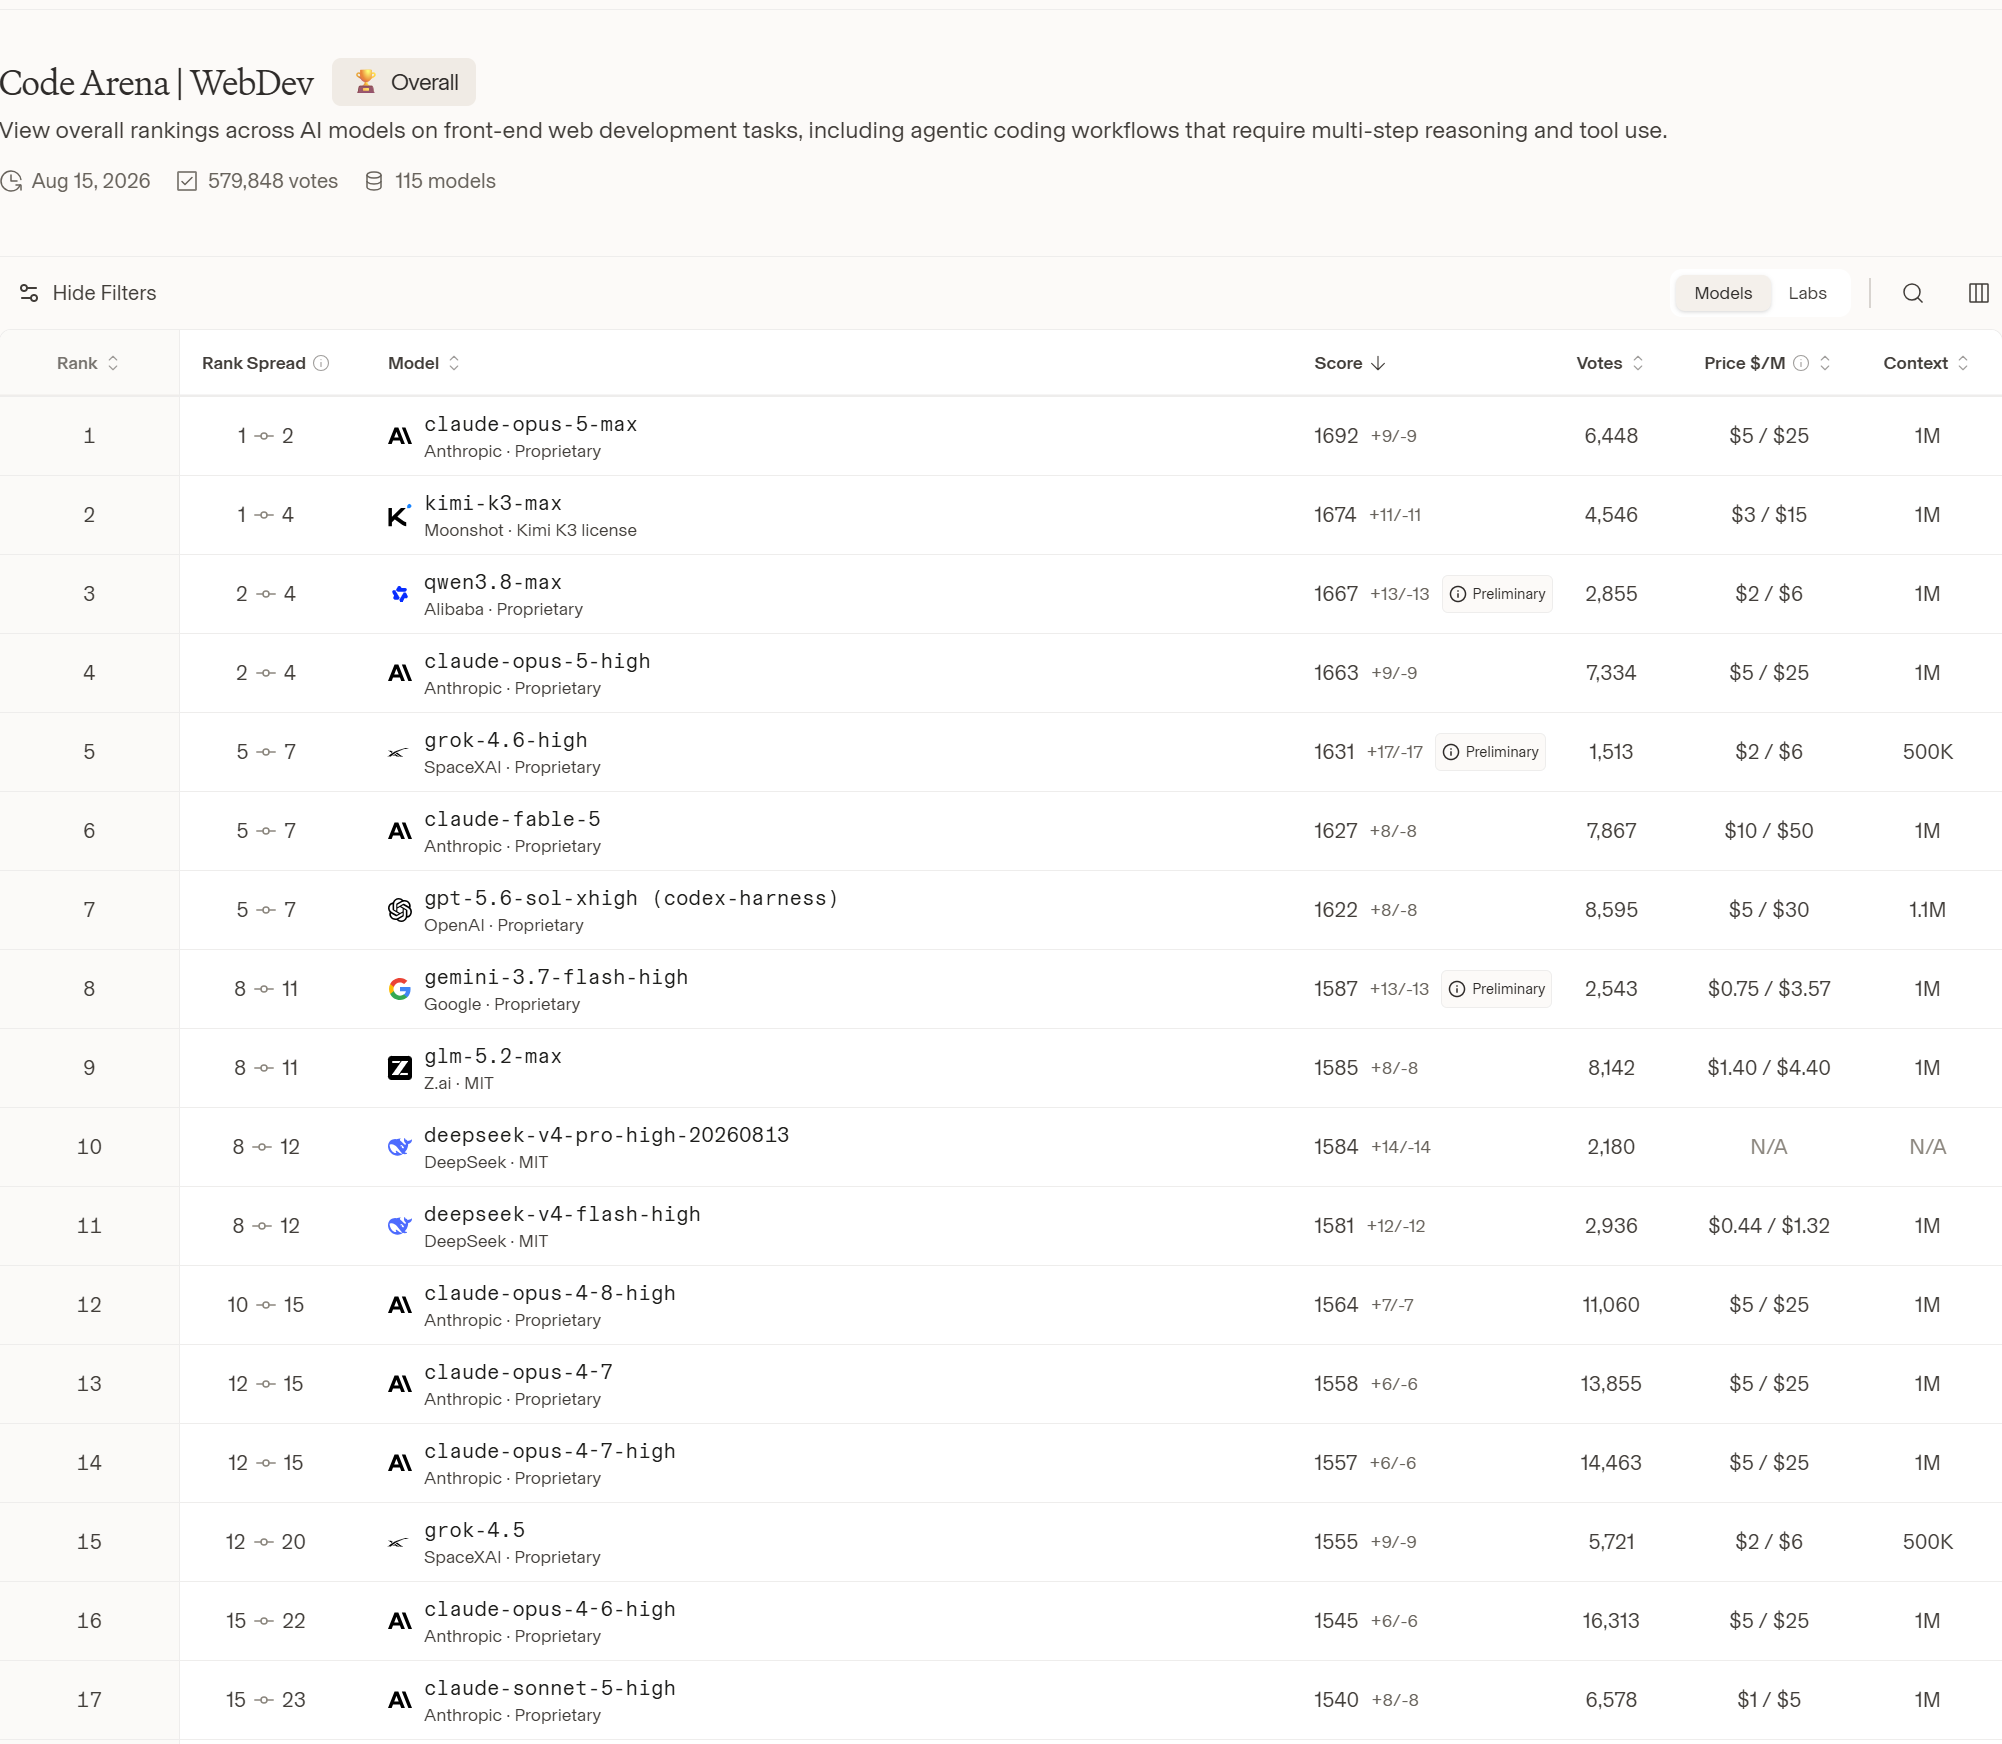Click the Anthropic logo beside claude-opus-4-8-high
The height and width of the screenshot is (1744, 2002).
(x=399, y=1305)
